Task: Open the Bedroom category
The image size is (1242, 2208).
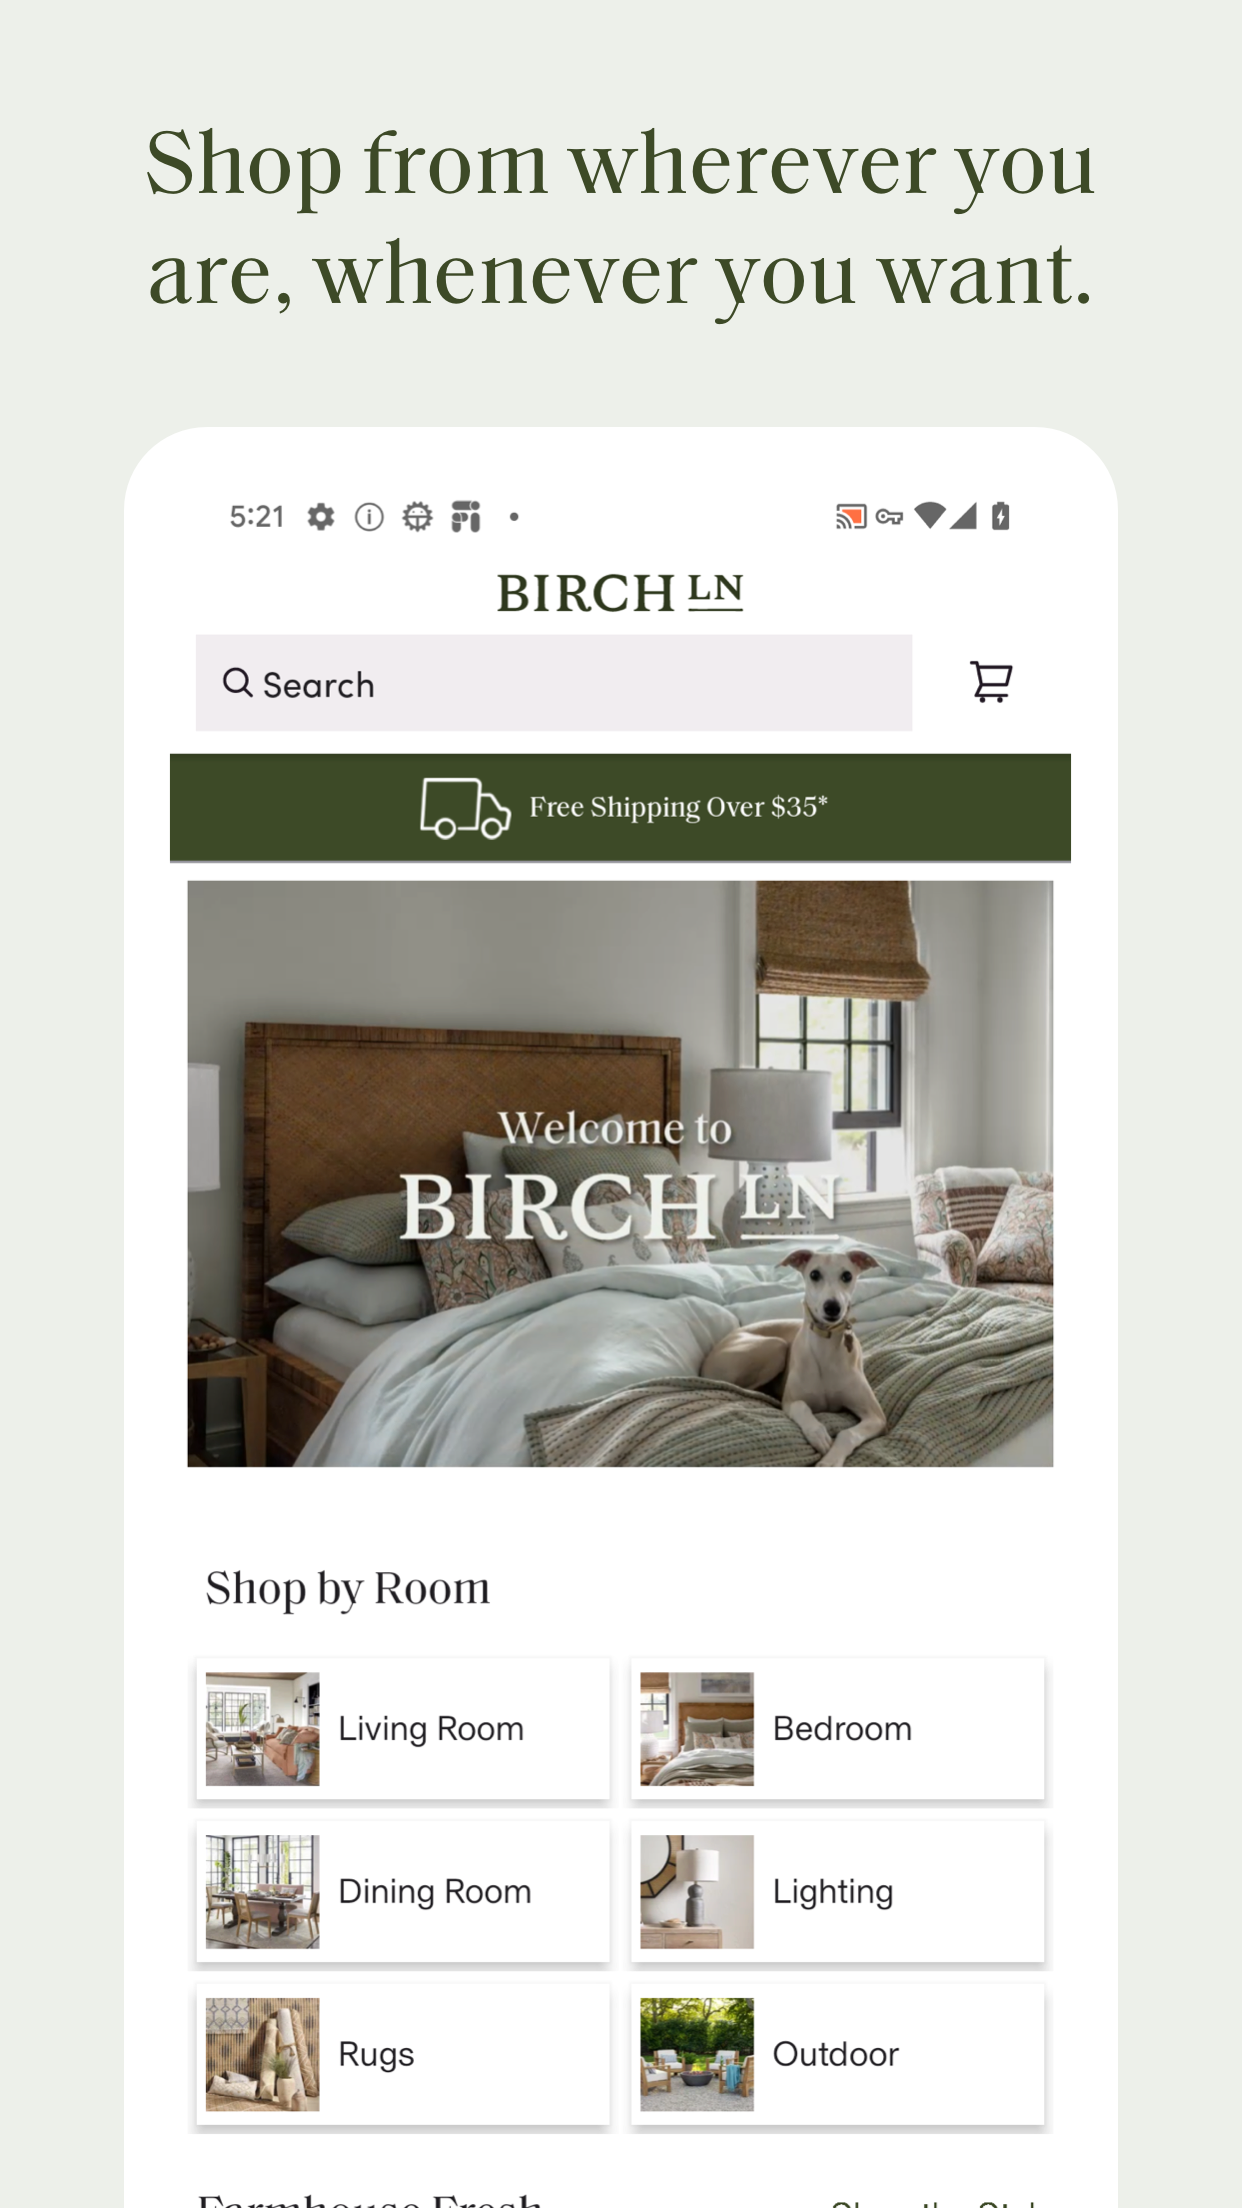Action: click(x=838, y=1729)
